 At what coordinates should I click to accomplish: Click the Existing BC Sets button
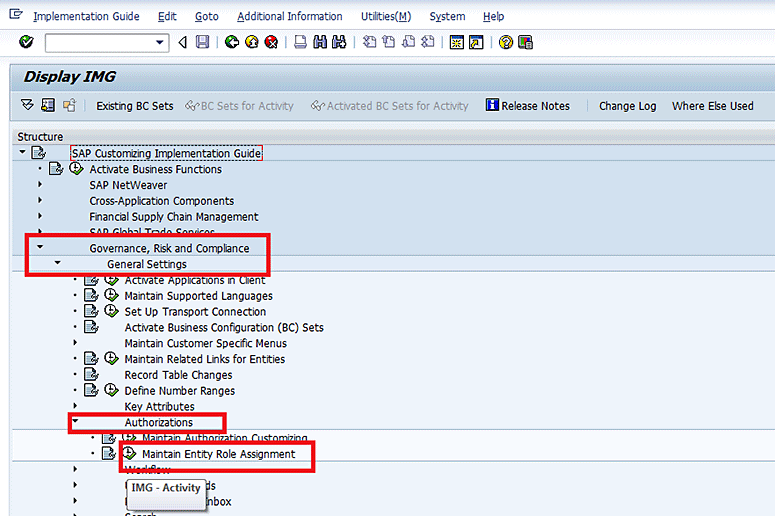[x=134, y=106]
